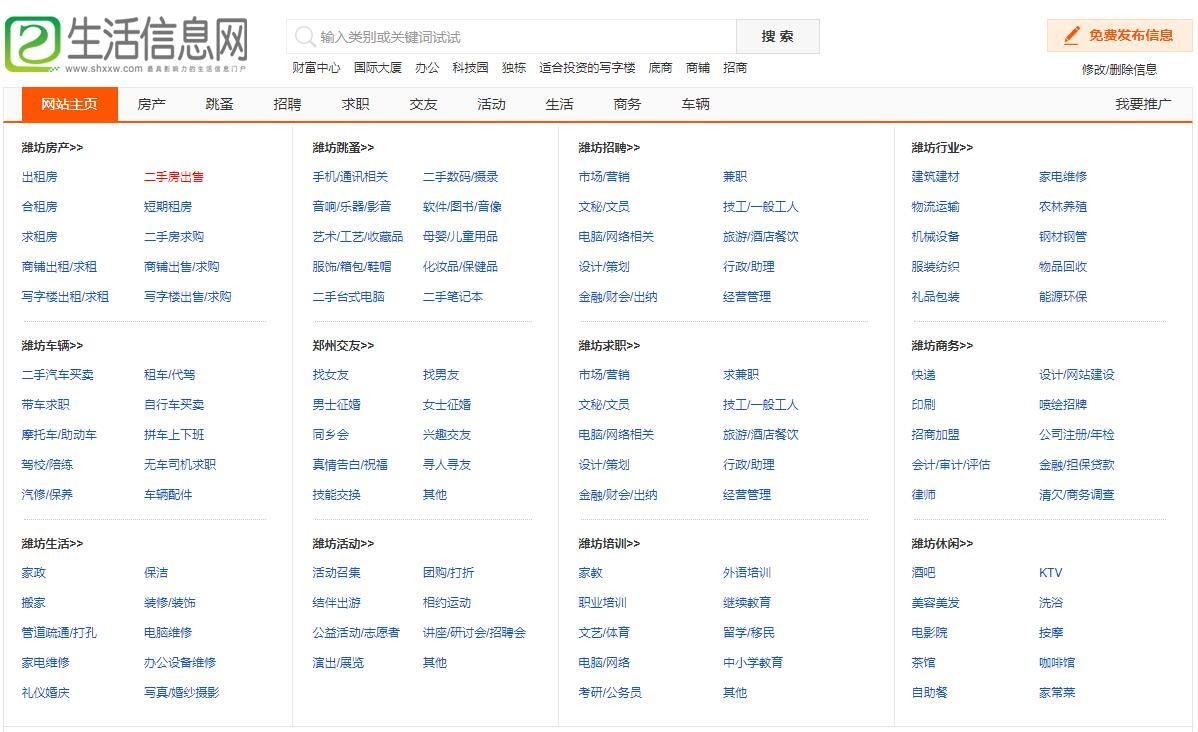
Task: Open the KTV leisure link
Action: [1051, 572]
